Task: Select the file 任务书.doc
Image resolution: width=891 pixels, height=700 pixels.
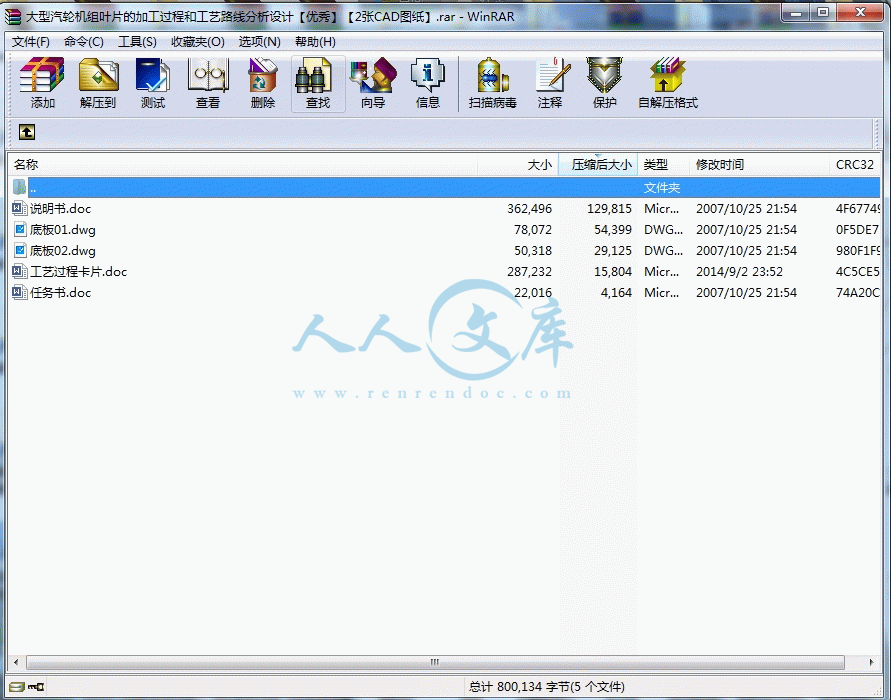Action: pyautogui.click(x=60, y=293)
